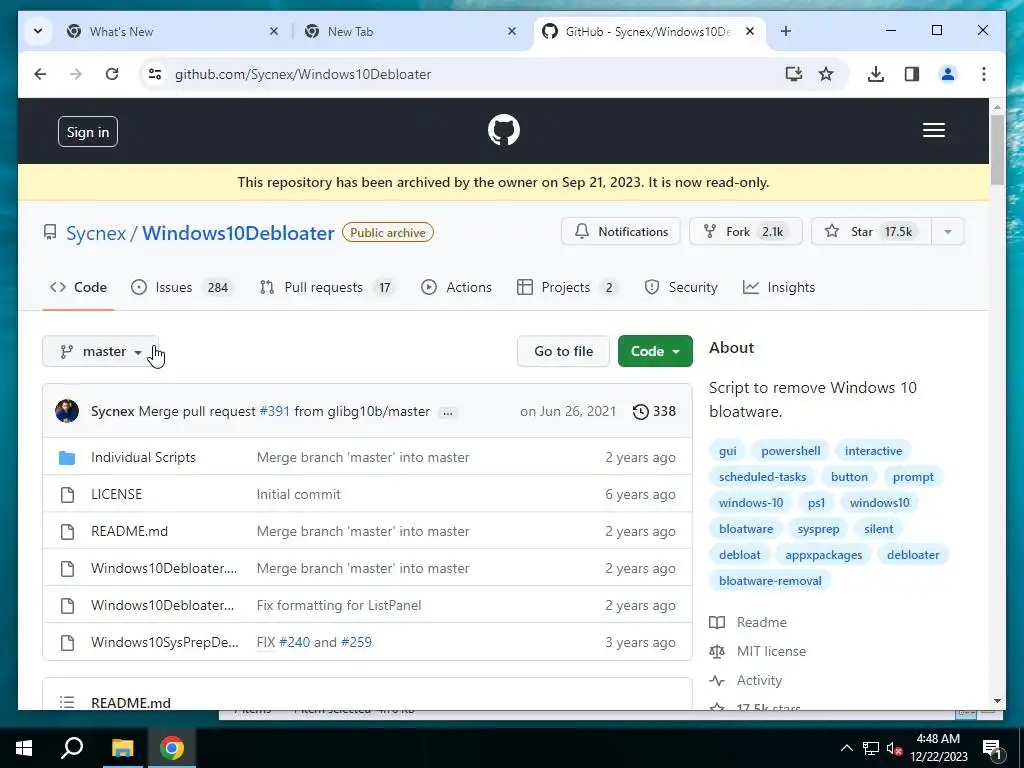Open the Chrome profile avatar

[948, 74]
